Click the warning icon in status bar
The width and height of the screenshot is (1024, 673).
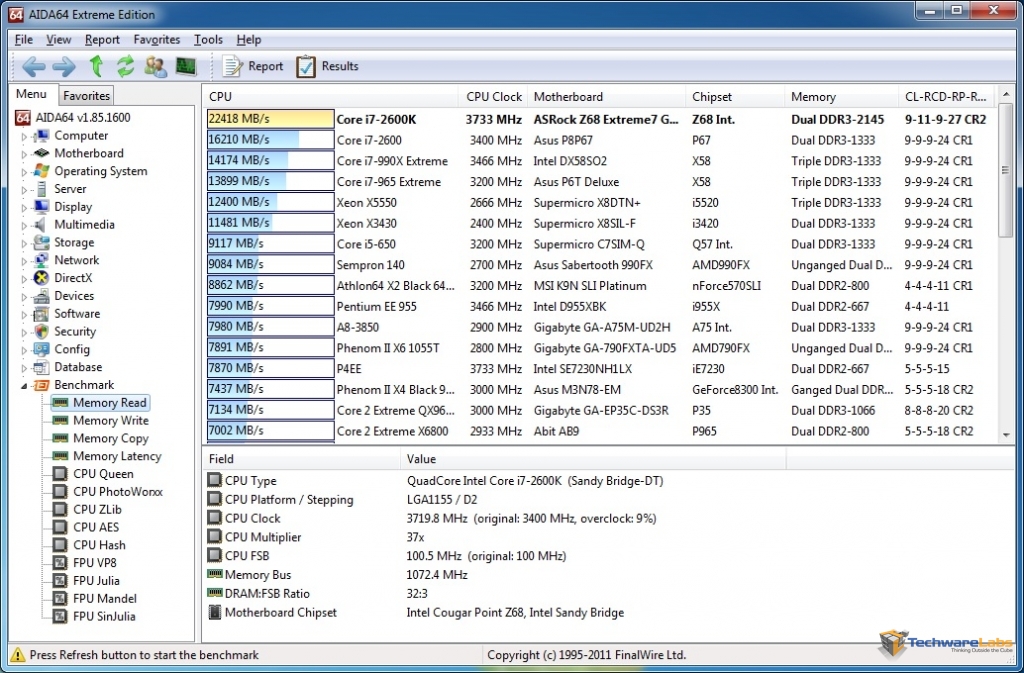point(18,655)
